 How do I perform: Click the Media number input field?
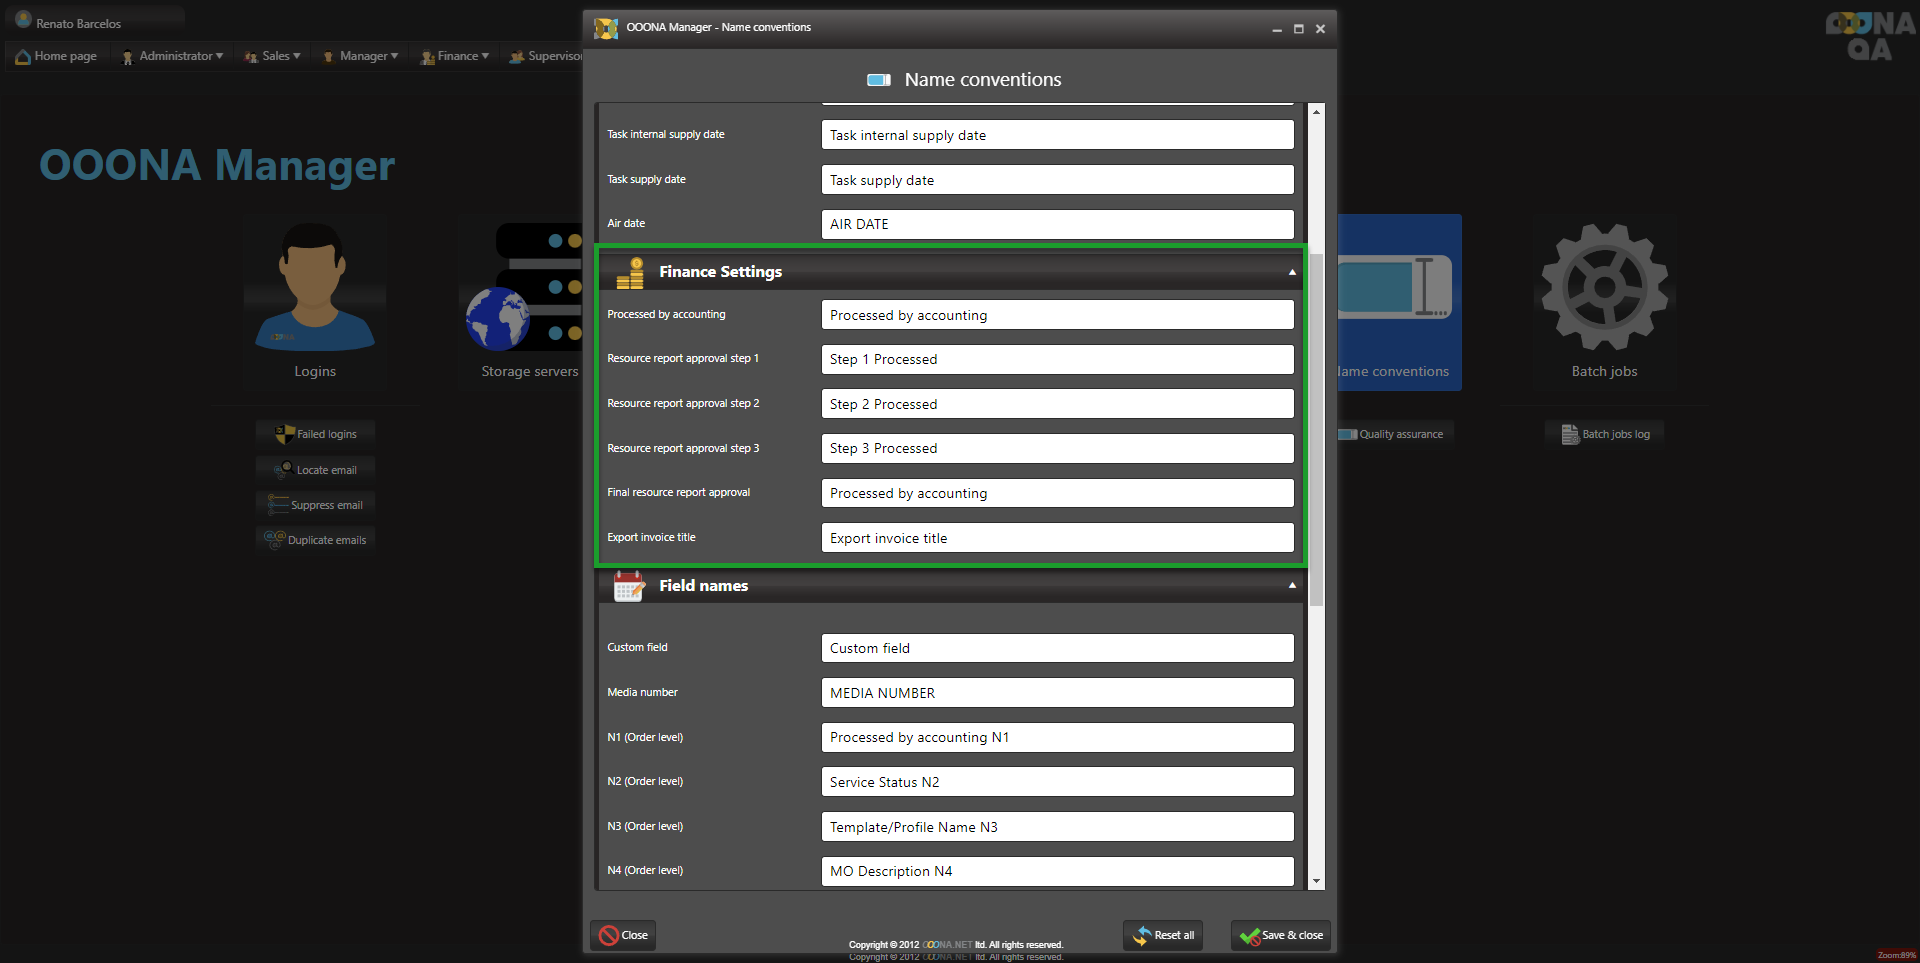tap(1057, 693)
